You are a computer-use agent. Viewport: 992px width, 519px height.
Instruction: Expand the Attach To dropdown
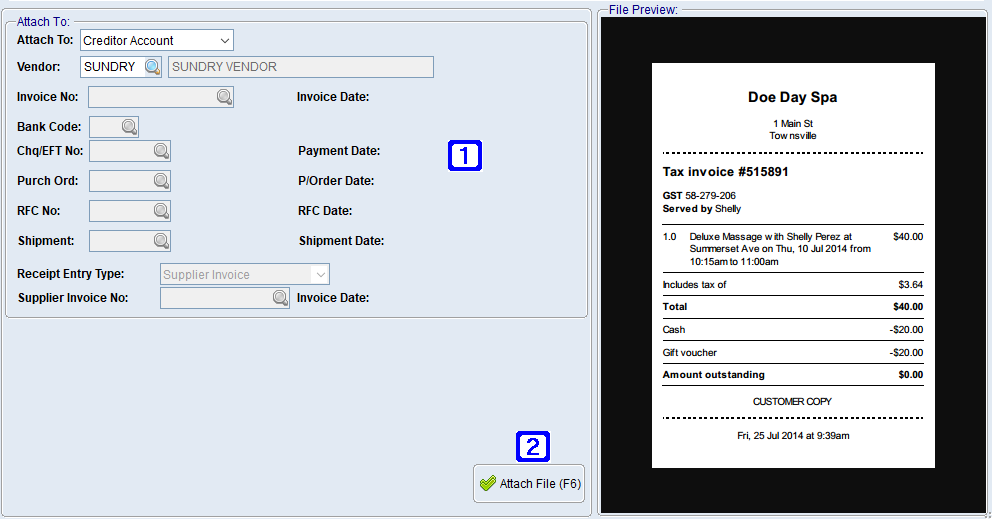(225, 41)
